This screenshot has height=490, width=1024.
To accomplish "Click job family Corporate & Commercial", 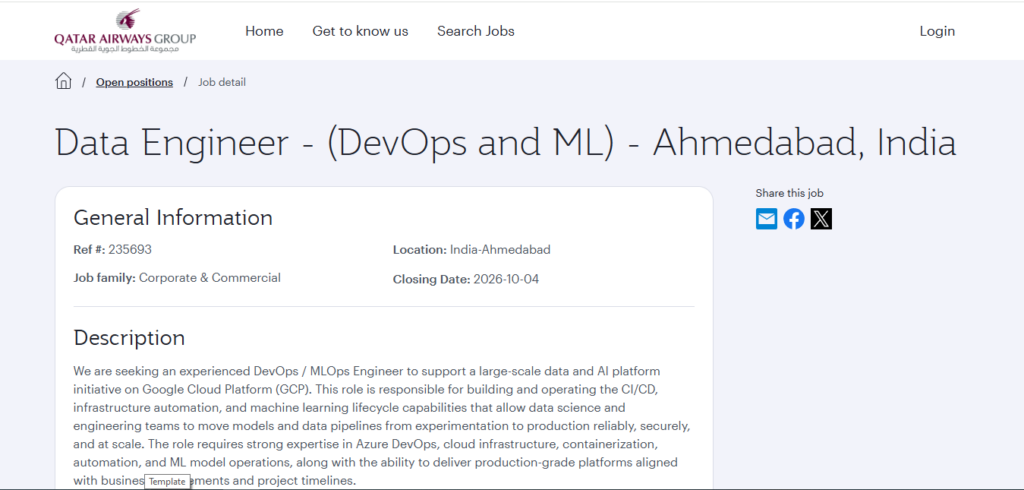I will [x=210, y=278].
